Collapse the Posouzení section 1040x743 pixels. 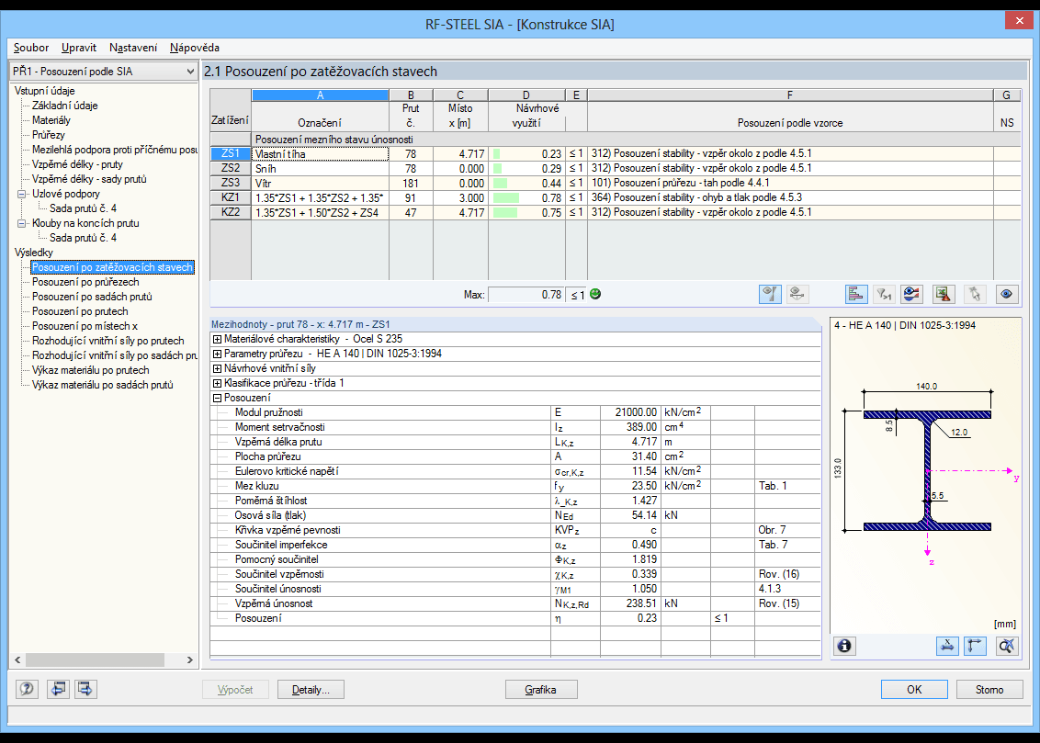pos(217,398)
